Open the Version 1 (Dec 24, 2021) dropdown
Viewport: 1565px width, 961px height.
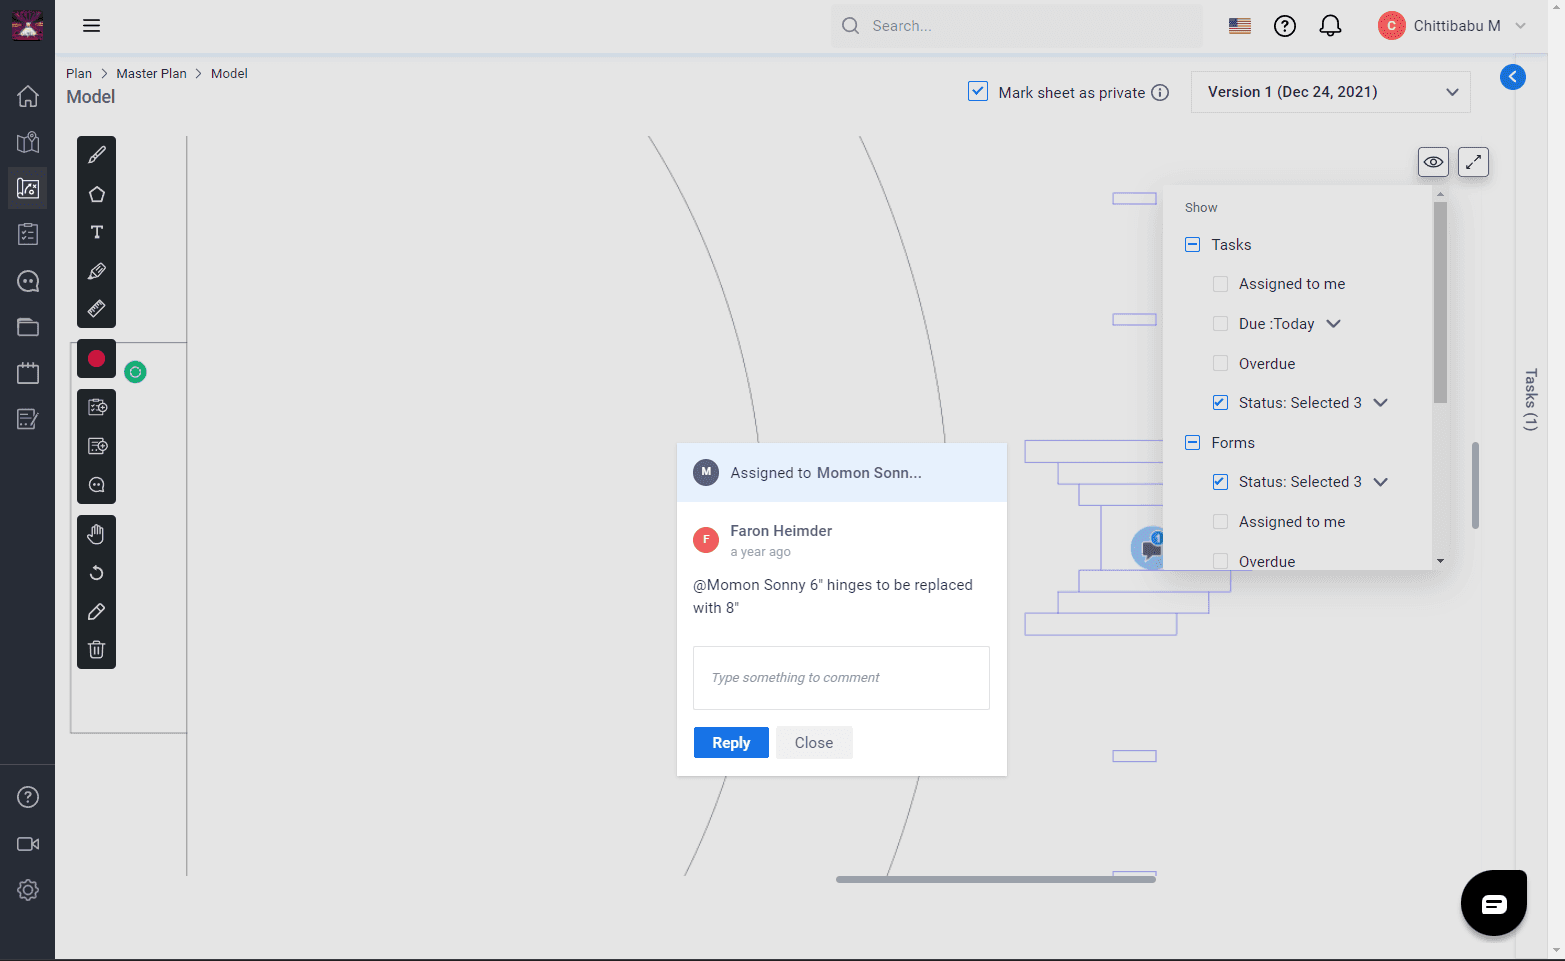coord(1330,92)
